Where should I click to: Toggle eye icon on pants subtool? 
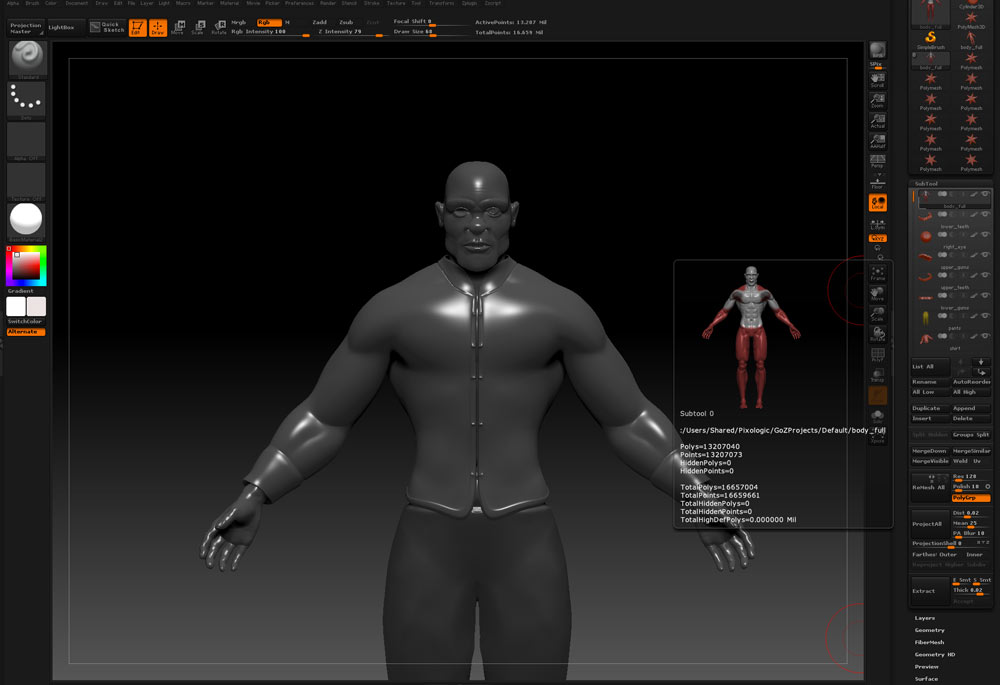[985, 316]
